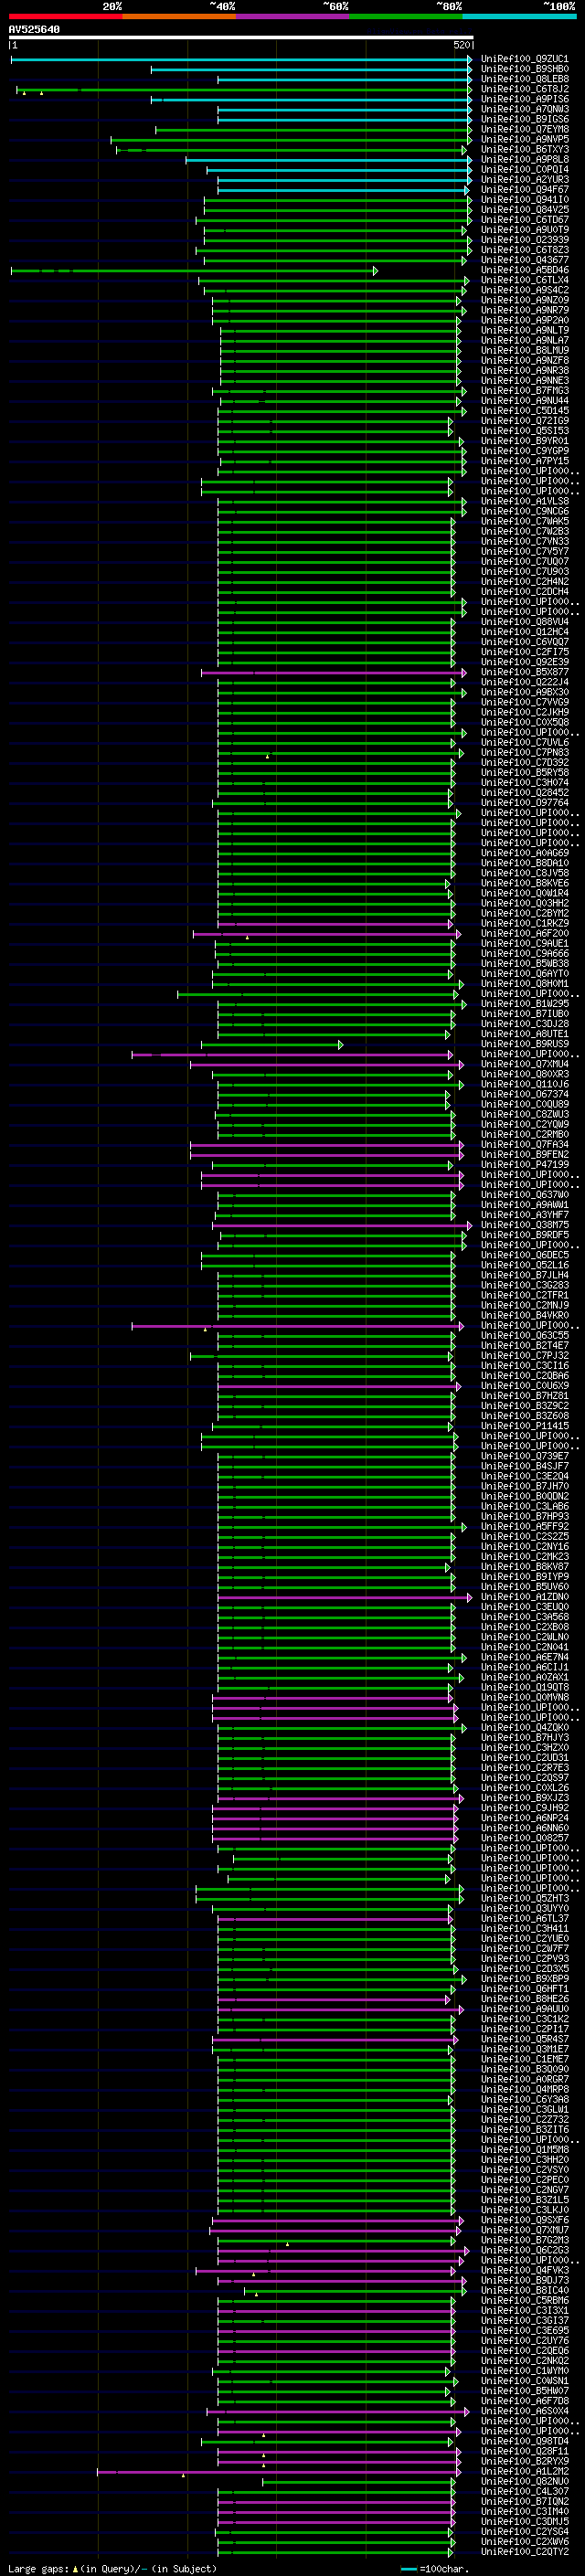Open hit UniRef100_C6T8J2

point(525,89)
